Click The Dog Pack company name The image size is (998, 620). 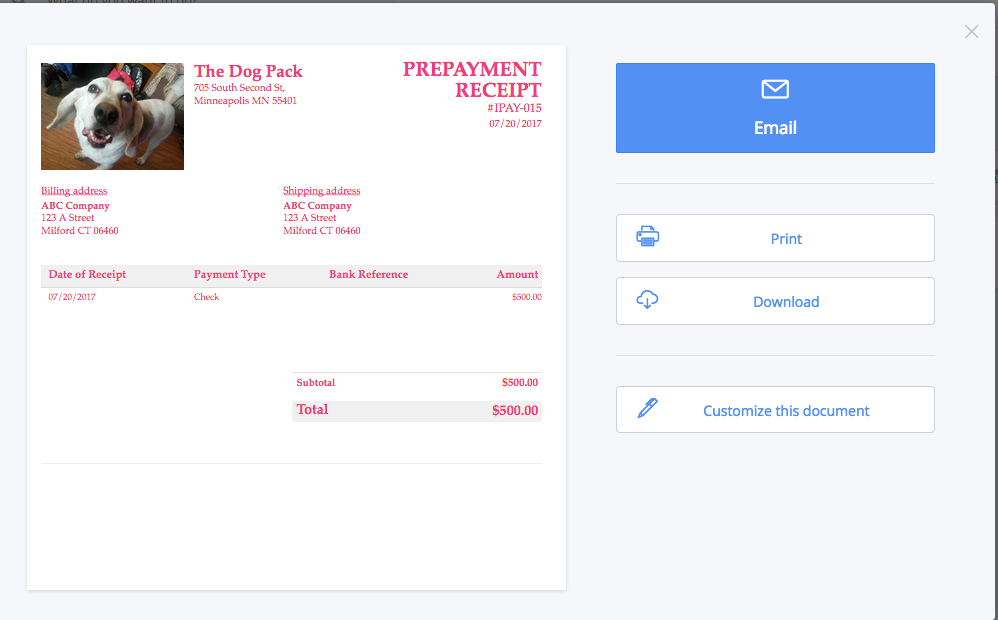(248, 71)
